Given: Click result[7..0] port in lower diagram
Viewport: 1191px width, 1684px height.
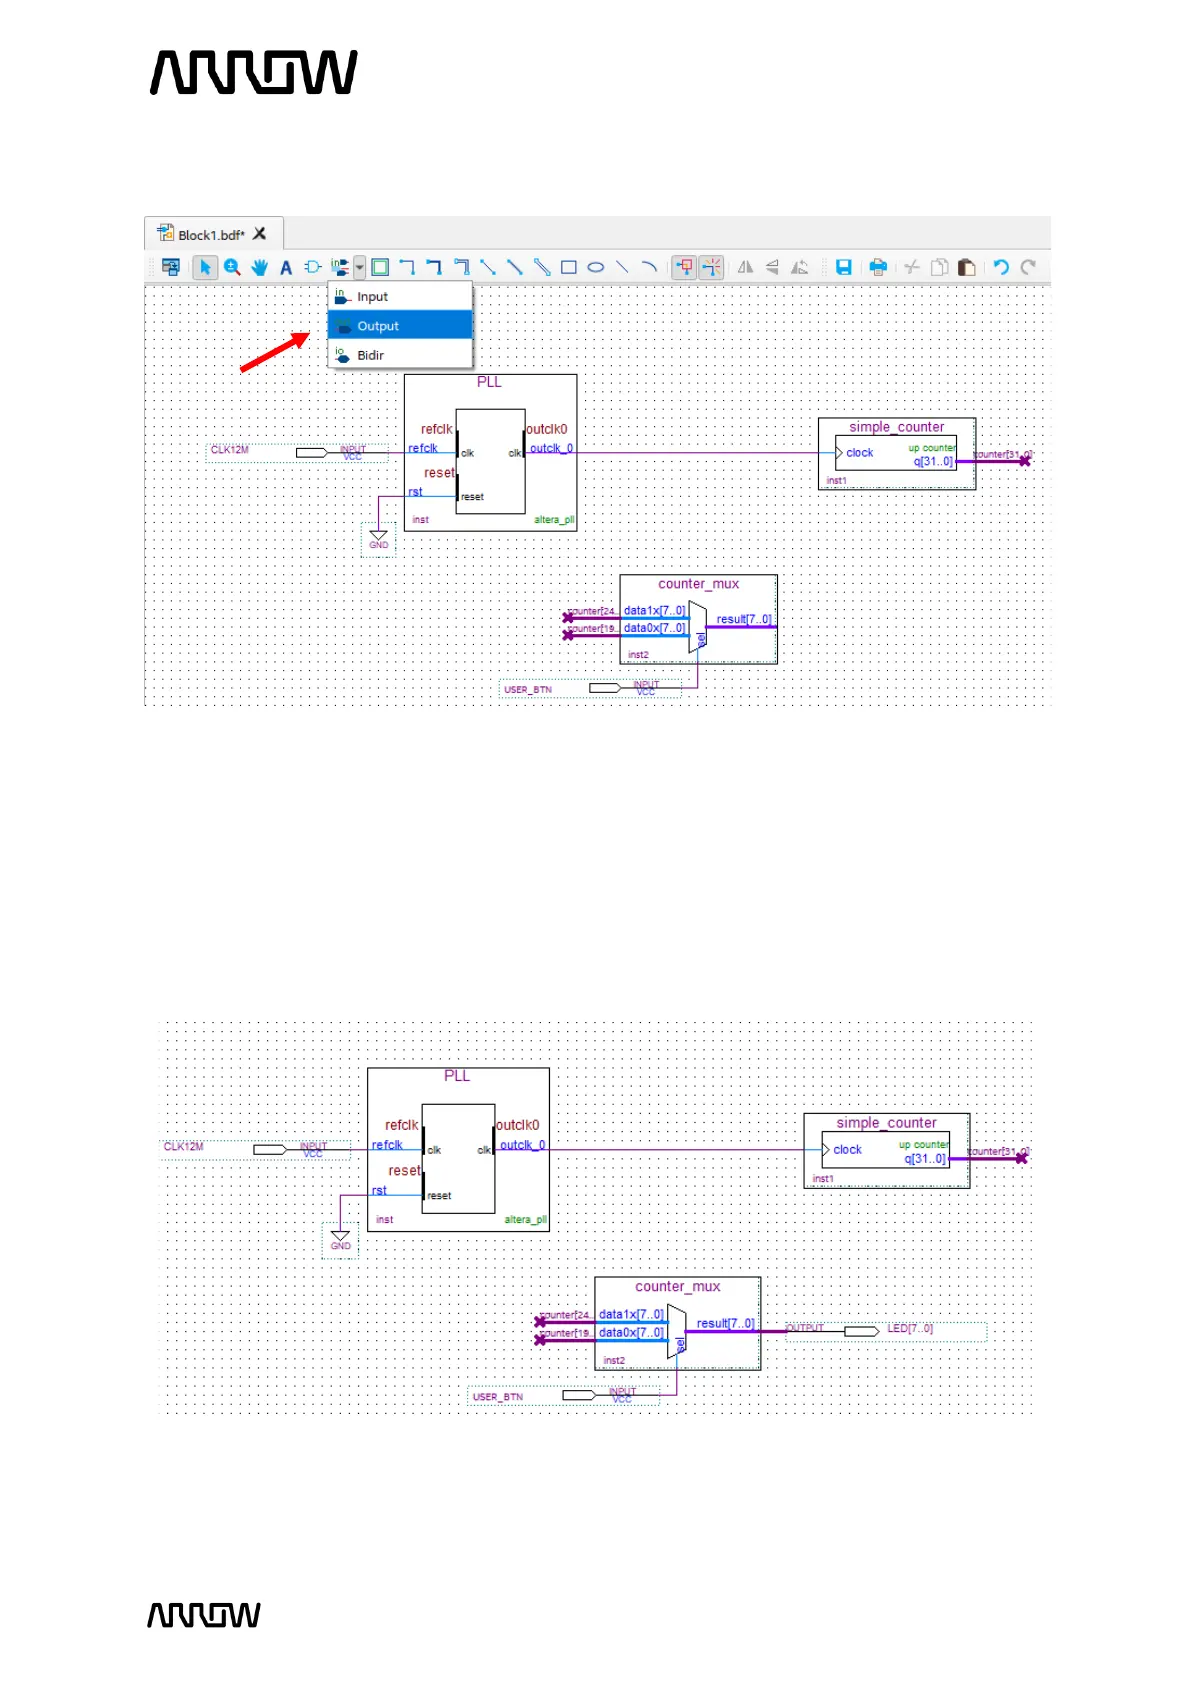Looking at the screenshot, I should click(725, 1323).
